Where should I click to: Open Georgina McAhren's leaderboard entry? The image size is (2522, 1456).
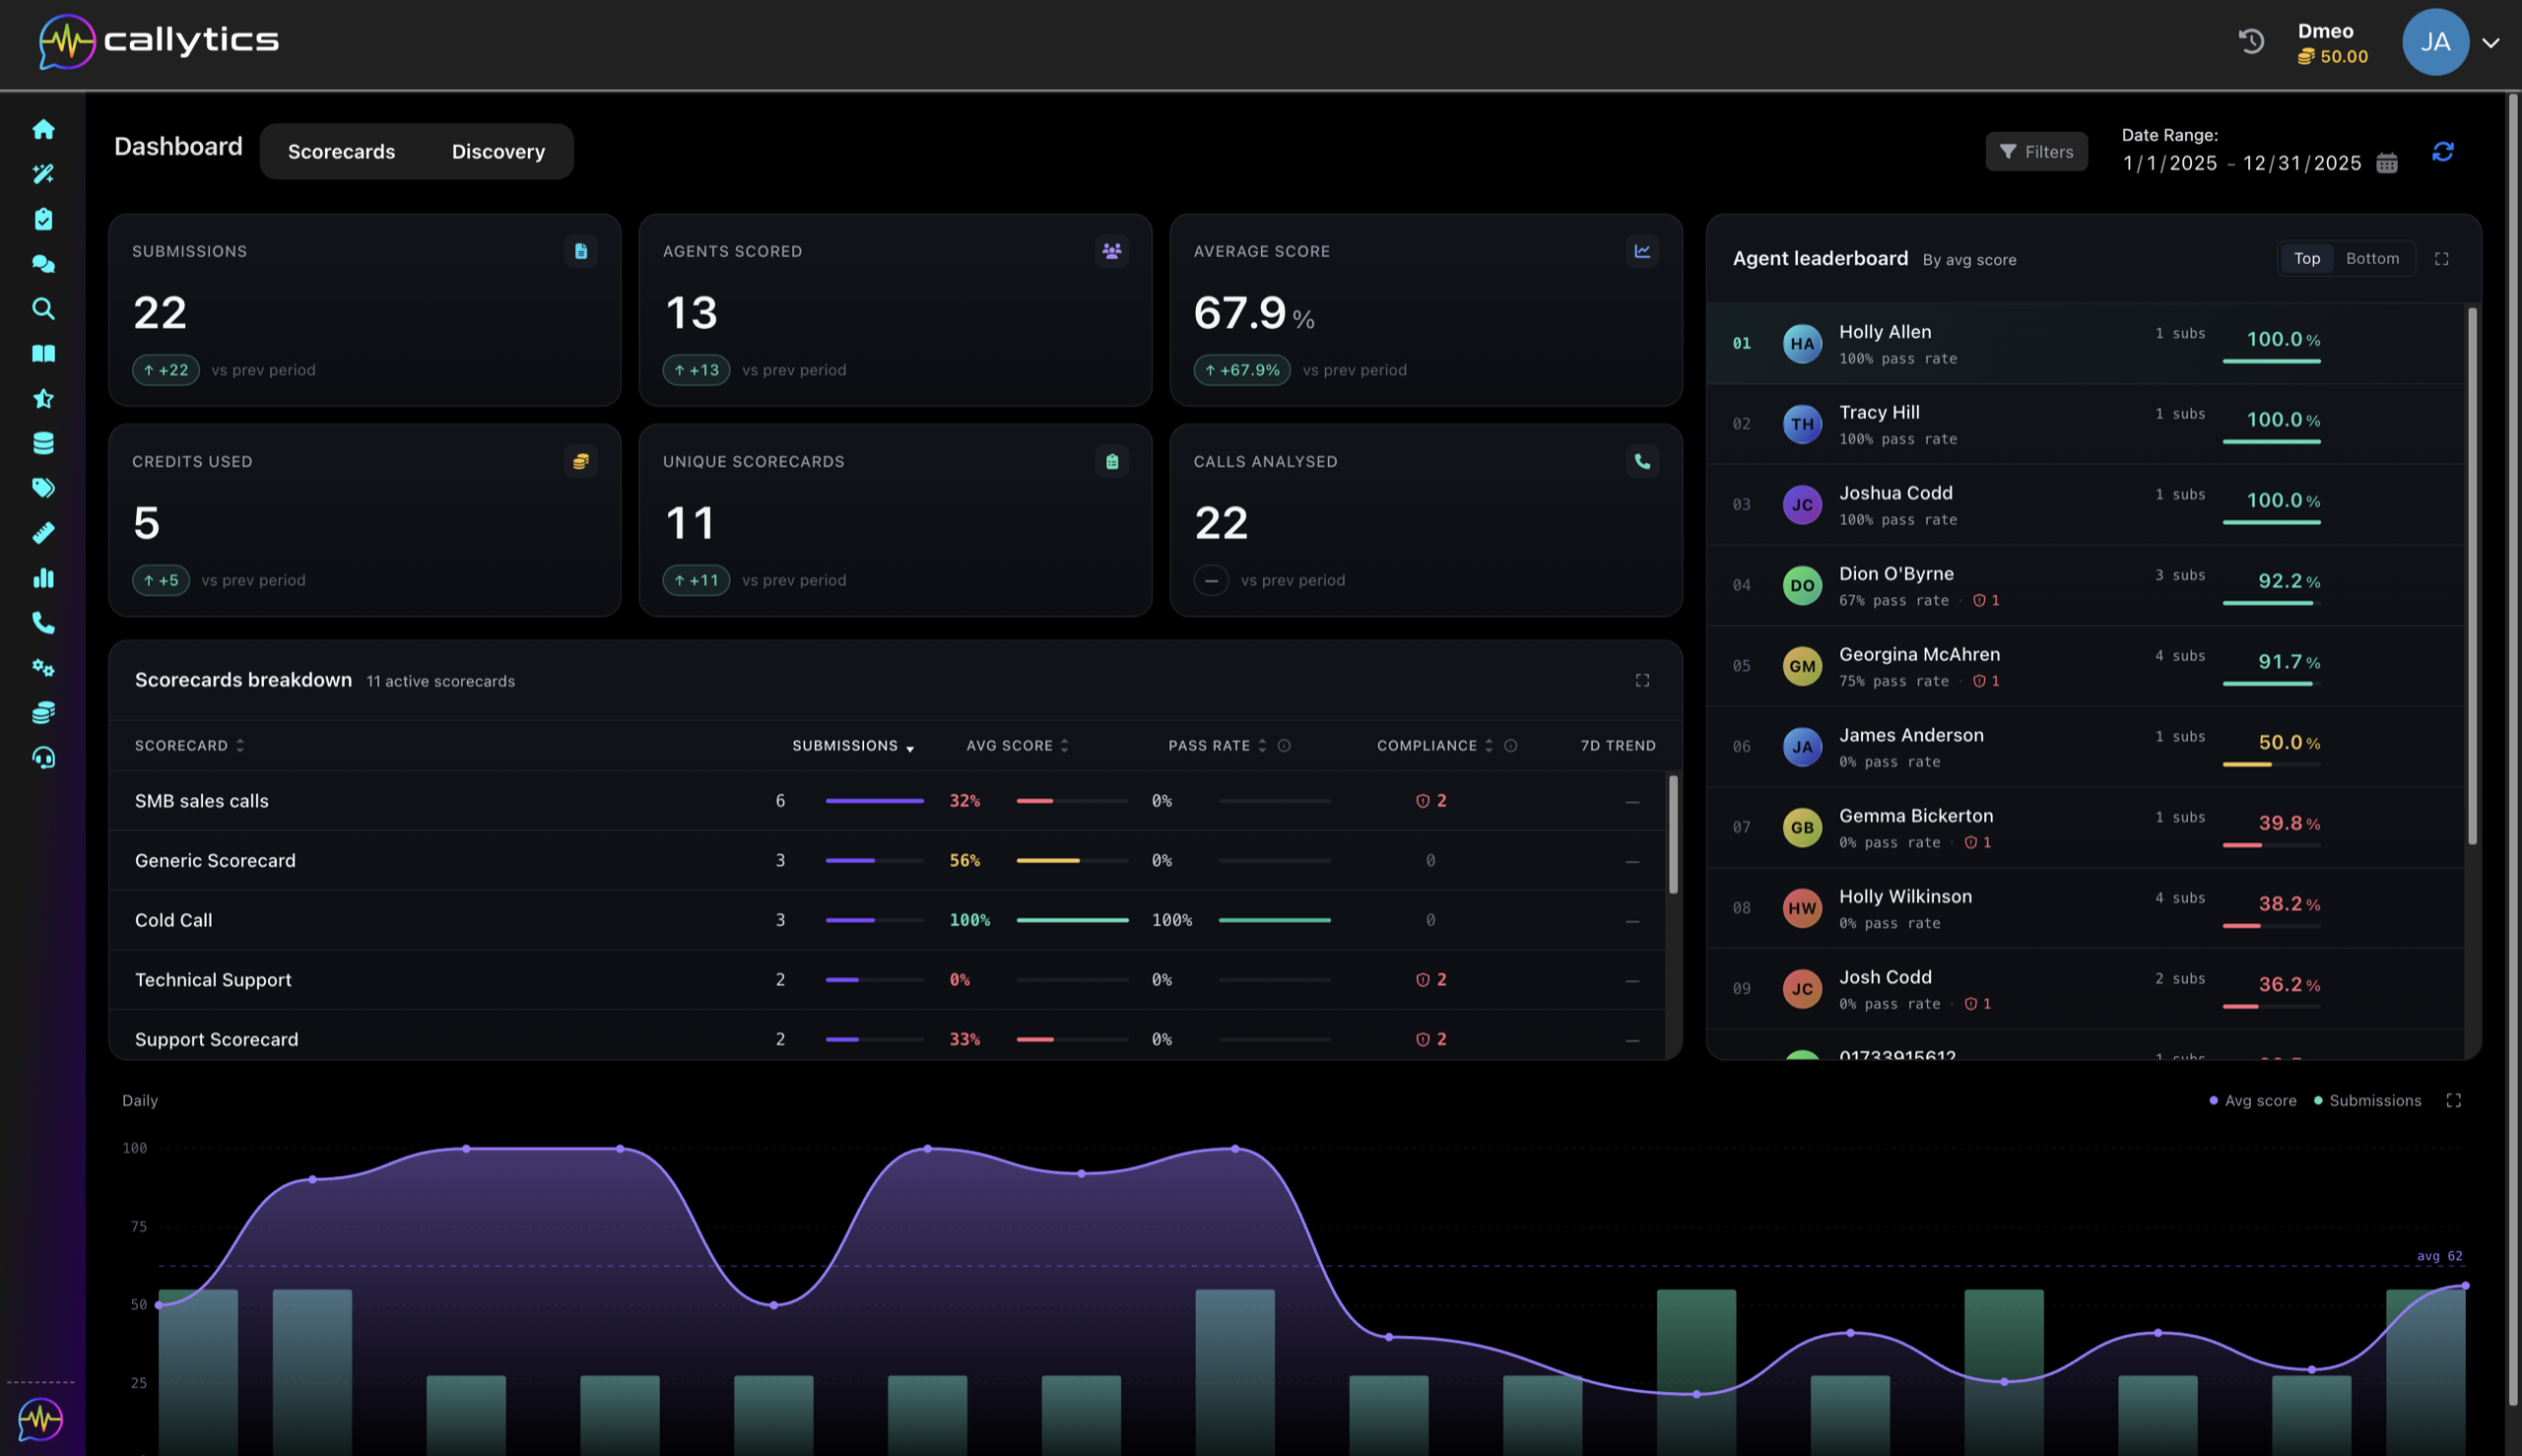tap(2086, 666)
